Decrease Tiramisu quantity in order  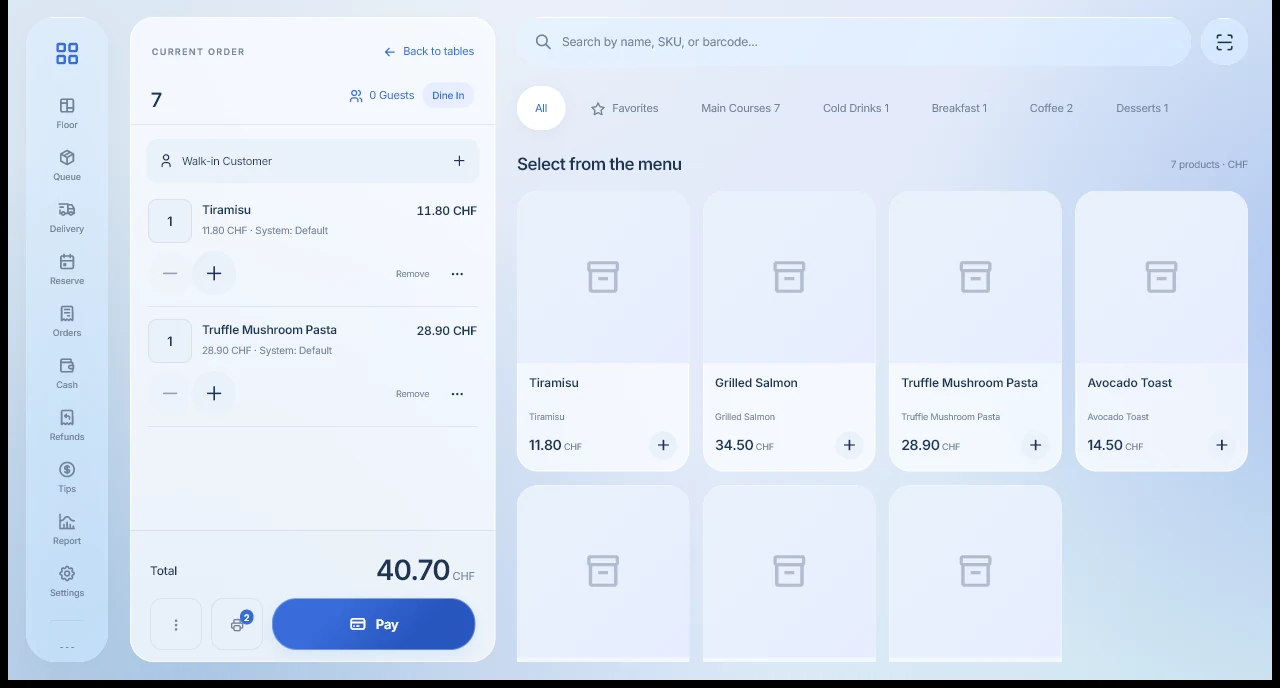(170, 274)
